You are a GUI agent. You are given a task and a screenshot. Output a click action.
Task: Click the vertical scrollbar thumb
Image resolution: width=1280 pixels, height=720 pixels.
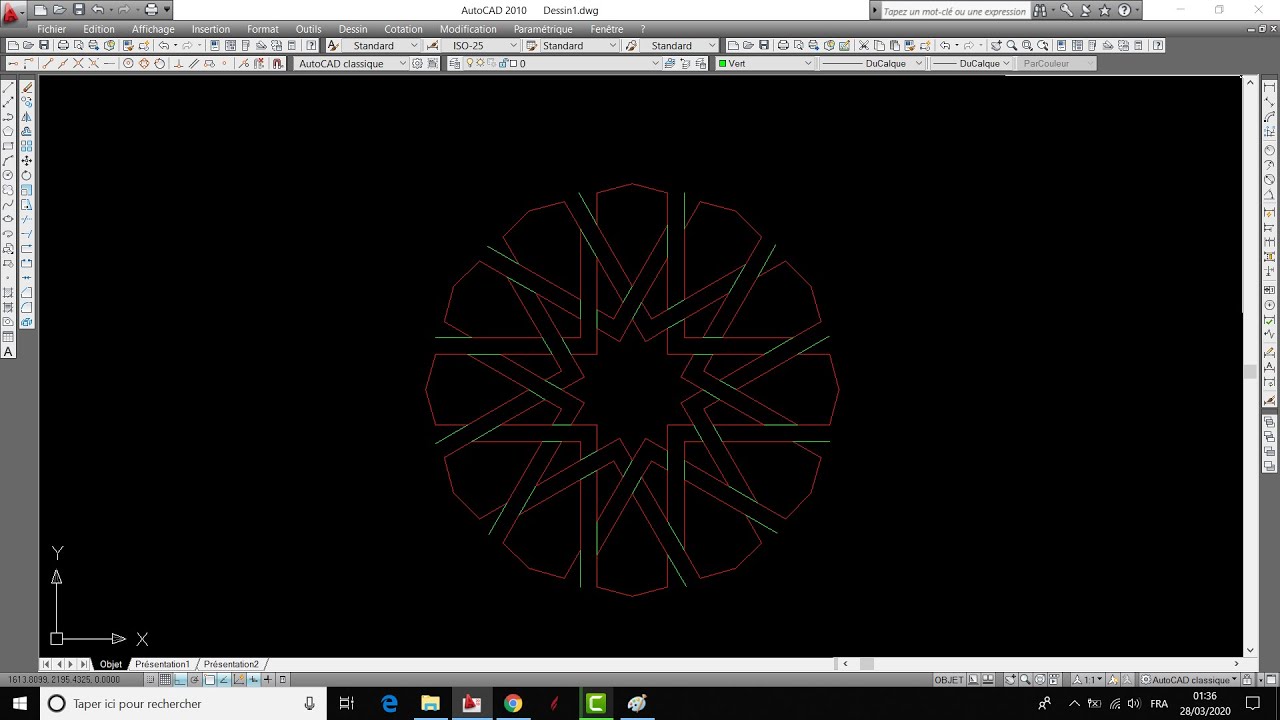[x=1250, y=372]
